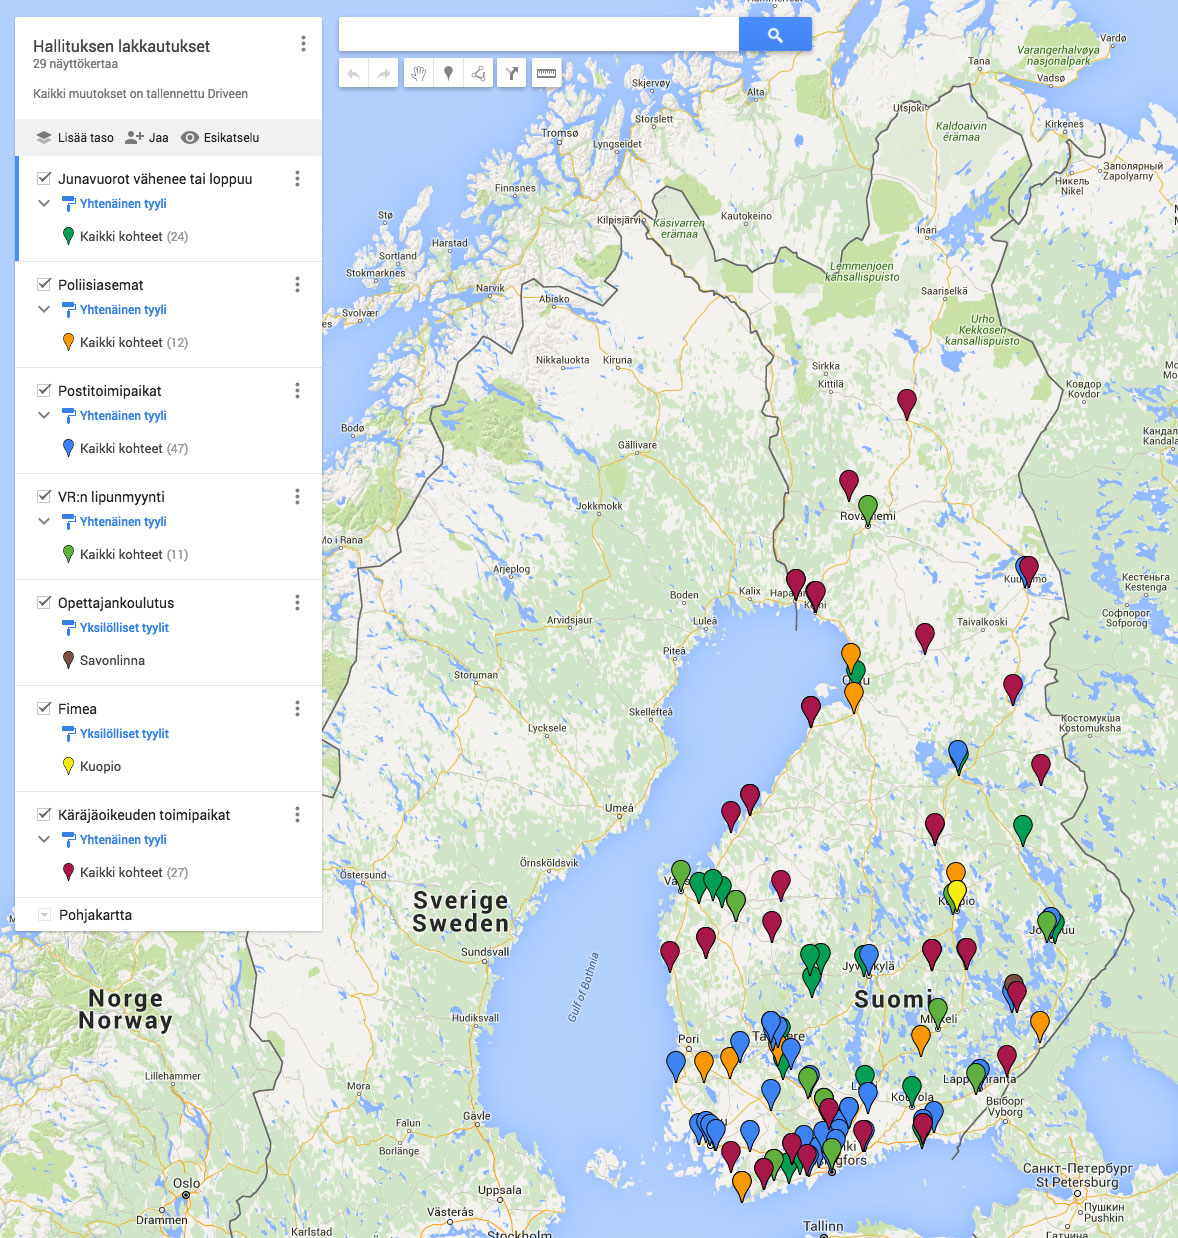
Task: Open Yksilölliset tyylit link under Fimea
Action: coord(124,734)
